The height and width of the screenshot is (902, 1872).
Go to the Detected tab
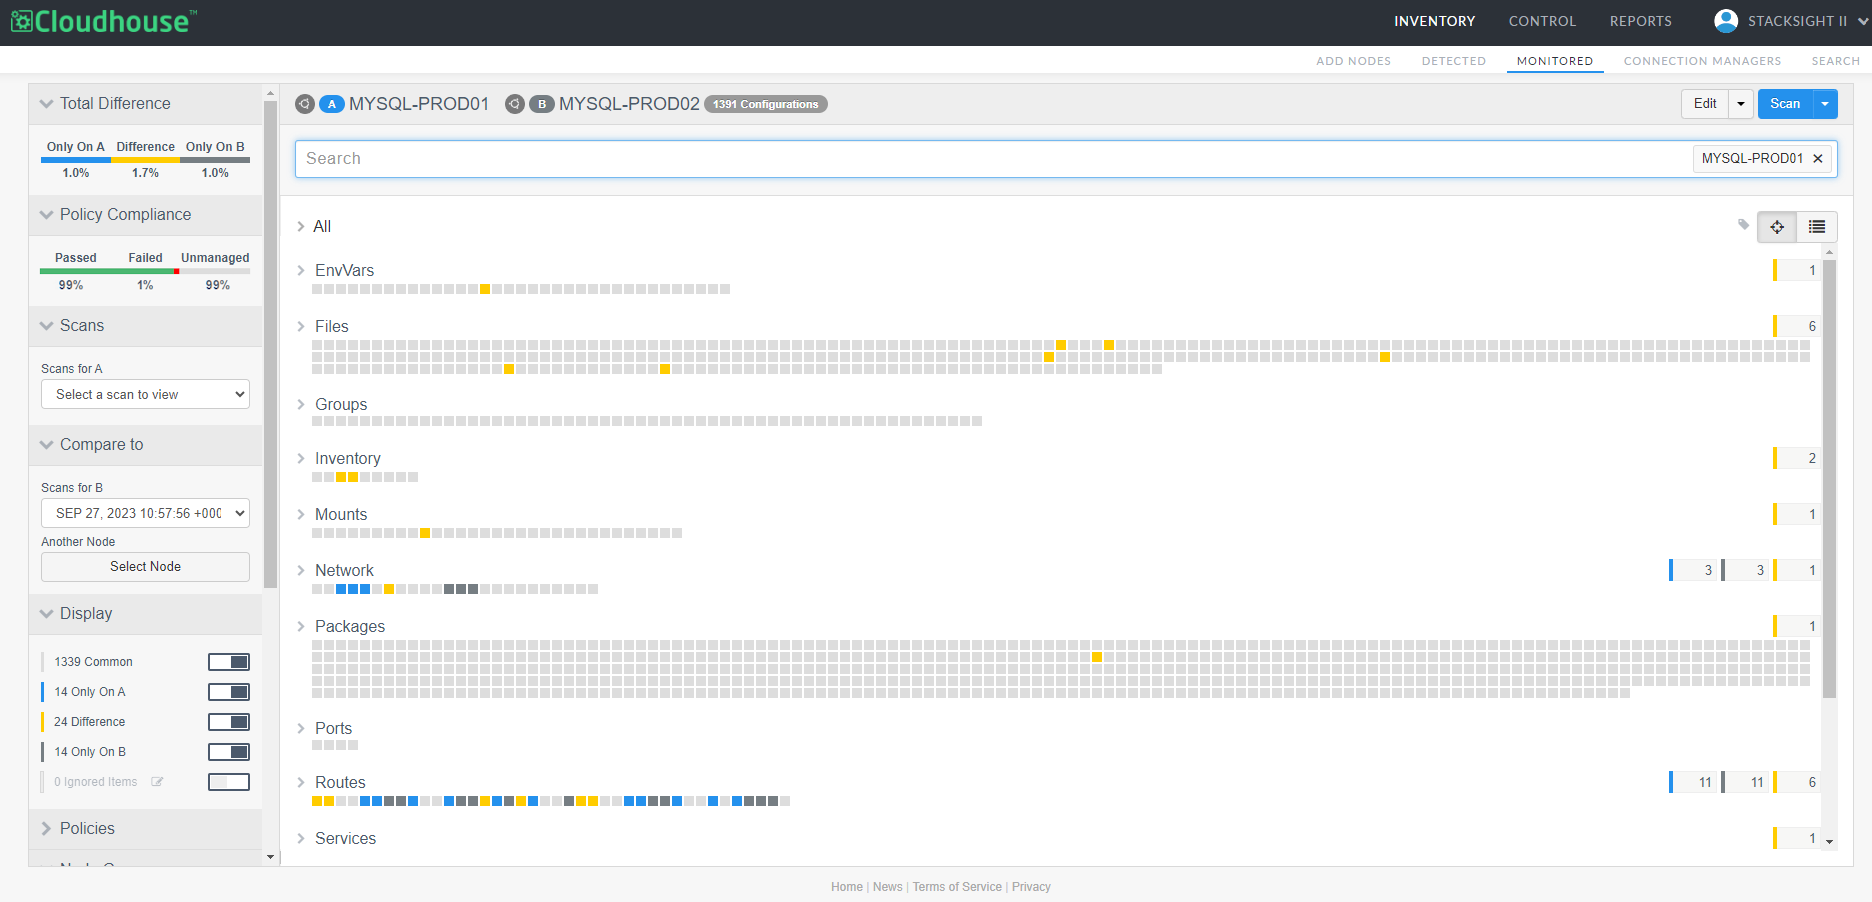pyautogui.click(x=1453, y=61)
